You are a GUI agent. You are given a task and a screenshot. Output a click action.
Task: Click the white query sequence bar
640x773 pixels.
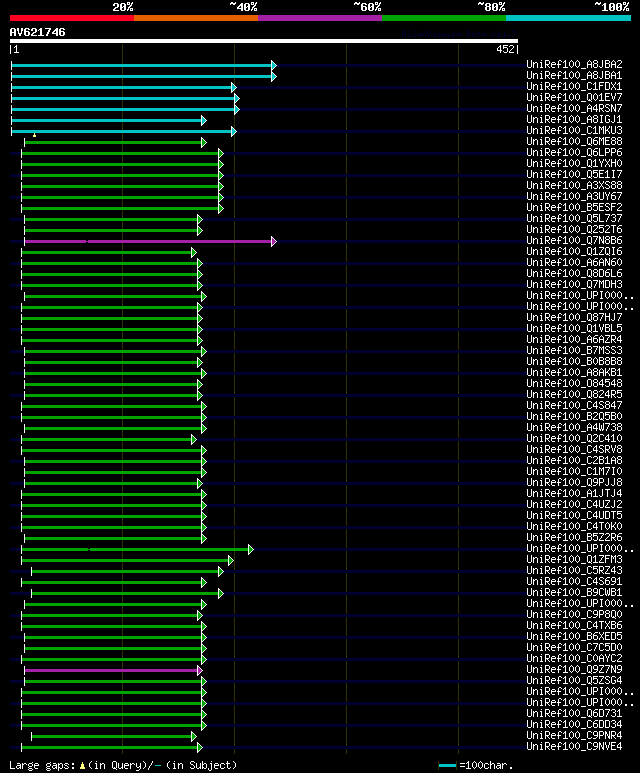point(264,41)
